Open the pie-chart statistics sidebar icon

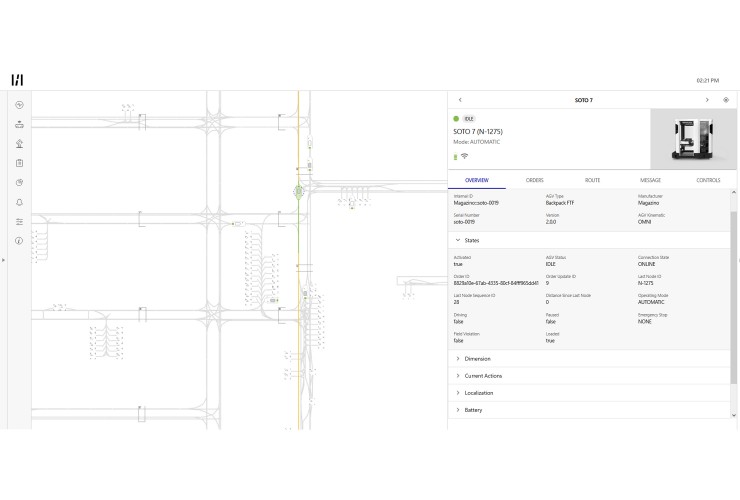point(19,183)
